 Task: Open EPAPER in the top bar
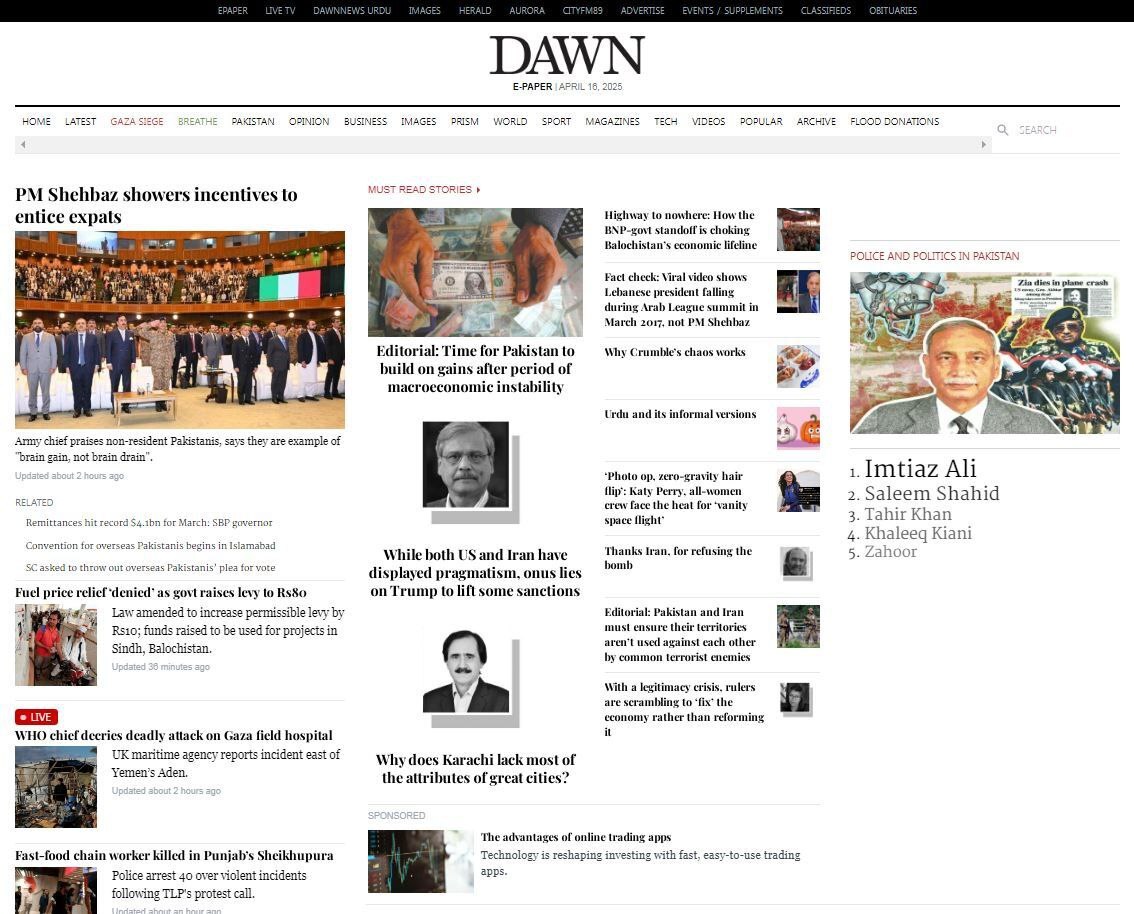[233, 11]
